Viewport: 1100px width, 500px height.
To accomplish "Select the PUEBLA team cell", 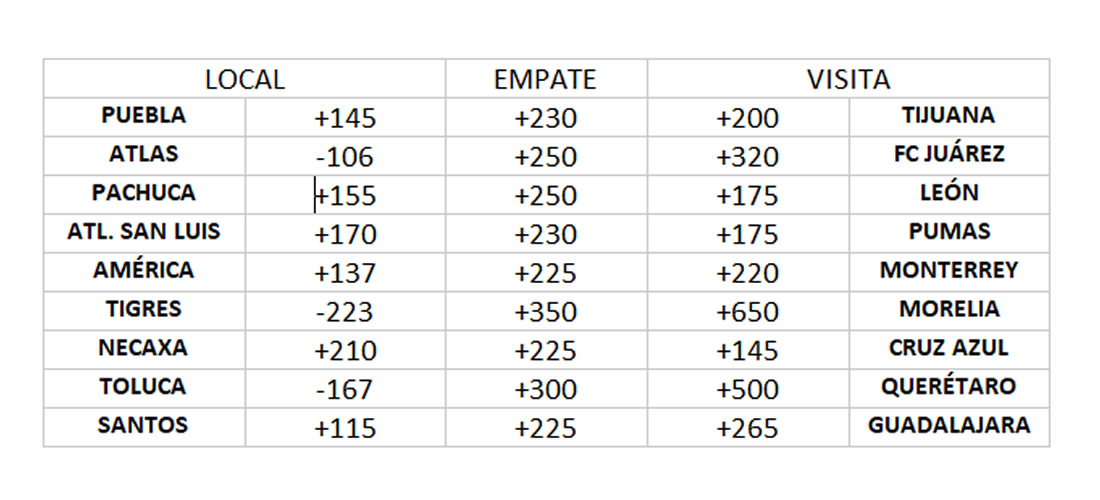I will pos(144,116).
